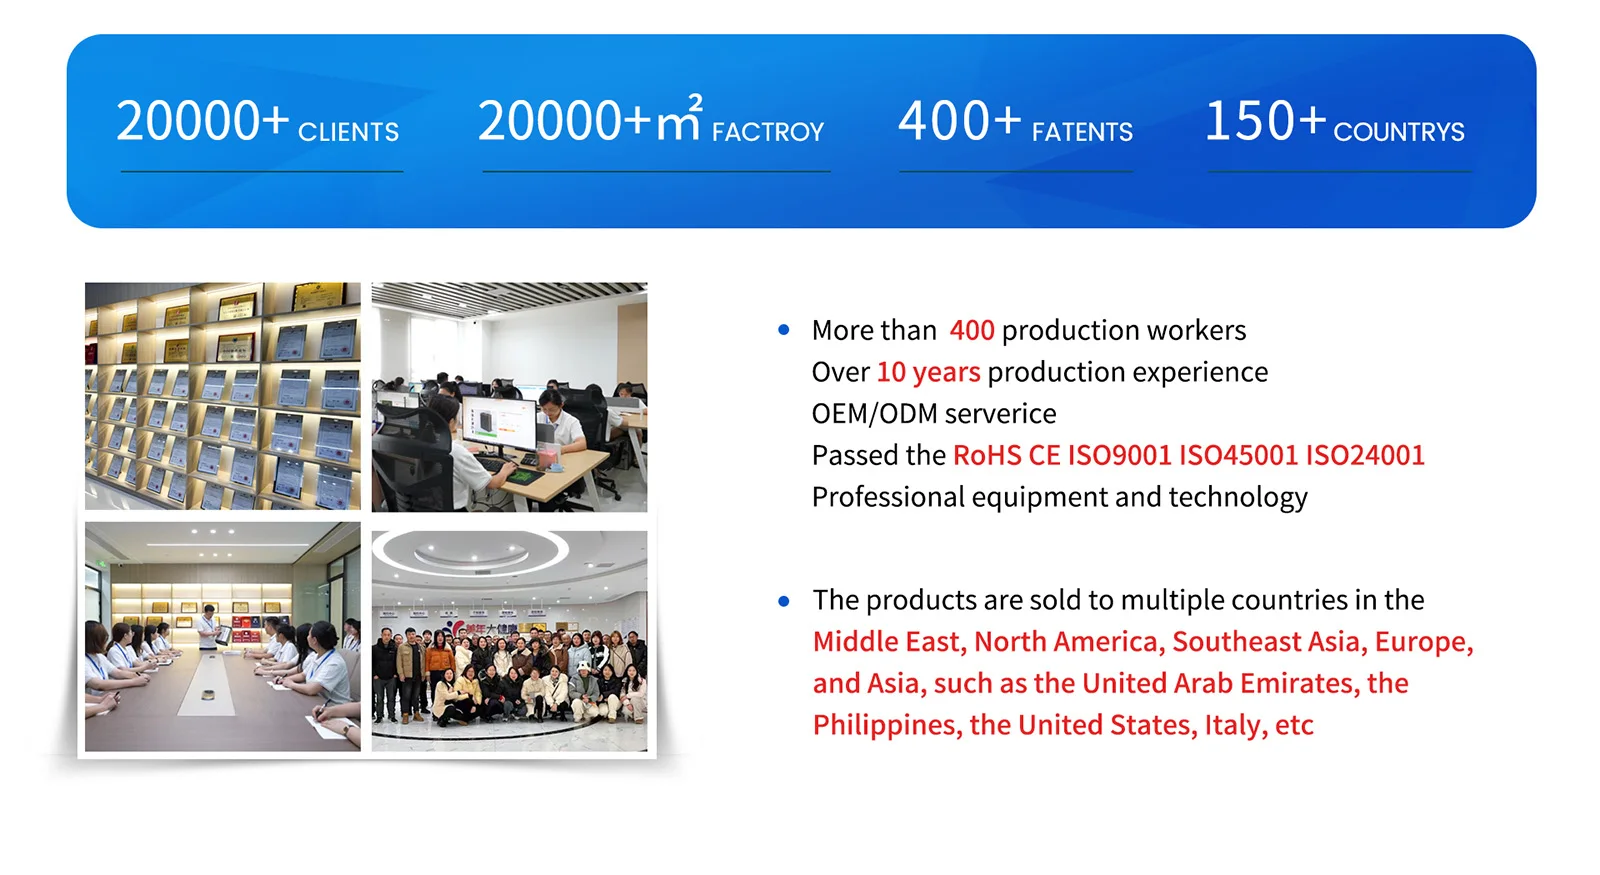Viewport: 1600px width, 875px height.
Task: Click the 'Philippines, the United States, Italy' line
Action: point(1062,725)
